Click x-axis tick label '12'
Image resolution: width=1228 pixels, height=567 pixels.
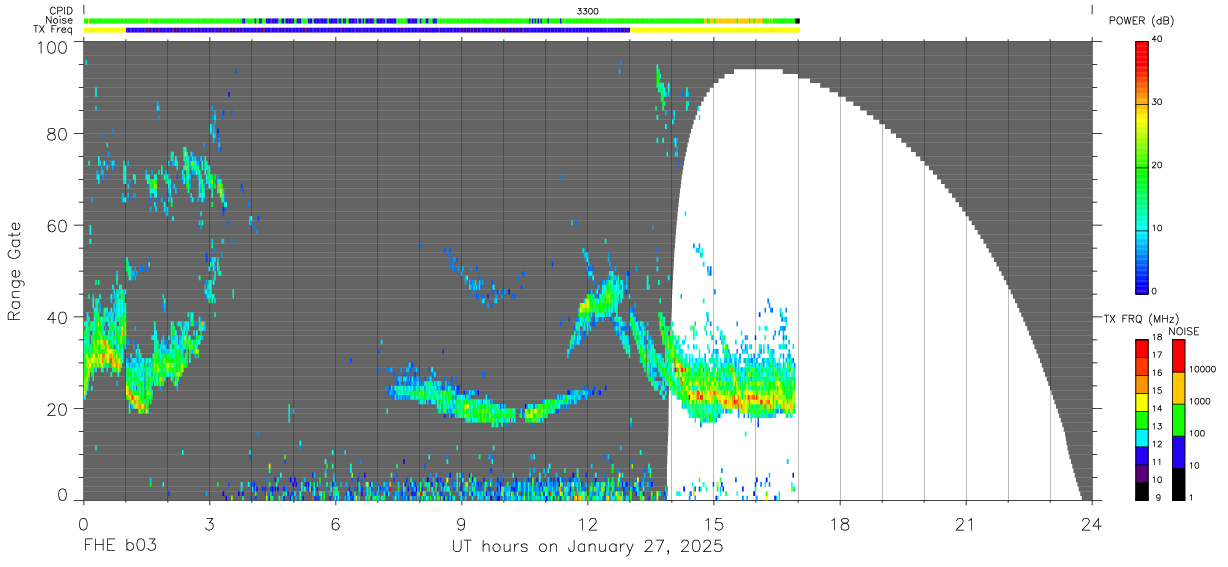pyautogui.click(x=587, y=523)
